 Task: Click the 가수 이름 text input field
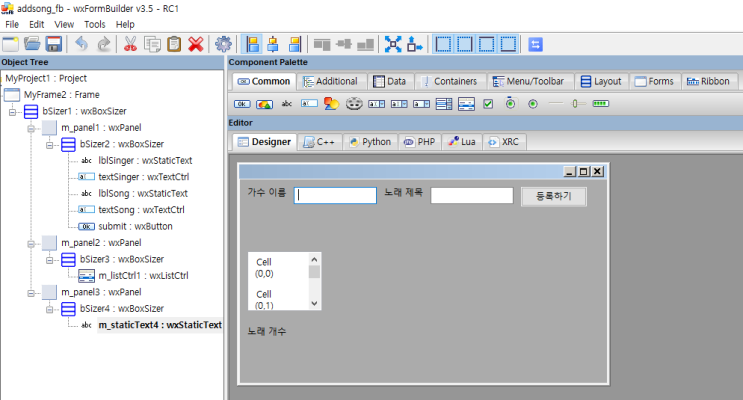(x=335, y=195)
